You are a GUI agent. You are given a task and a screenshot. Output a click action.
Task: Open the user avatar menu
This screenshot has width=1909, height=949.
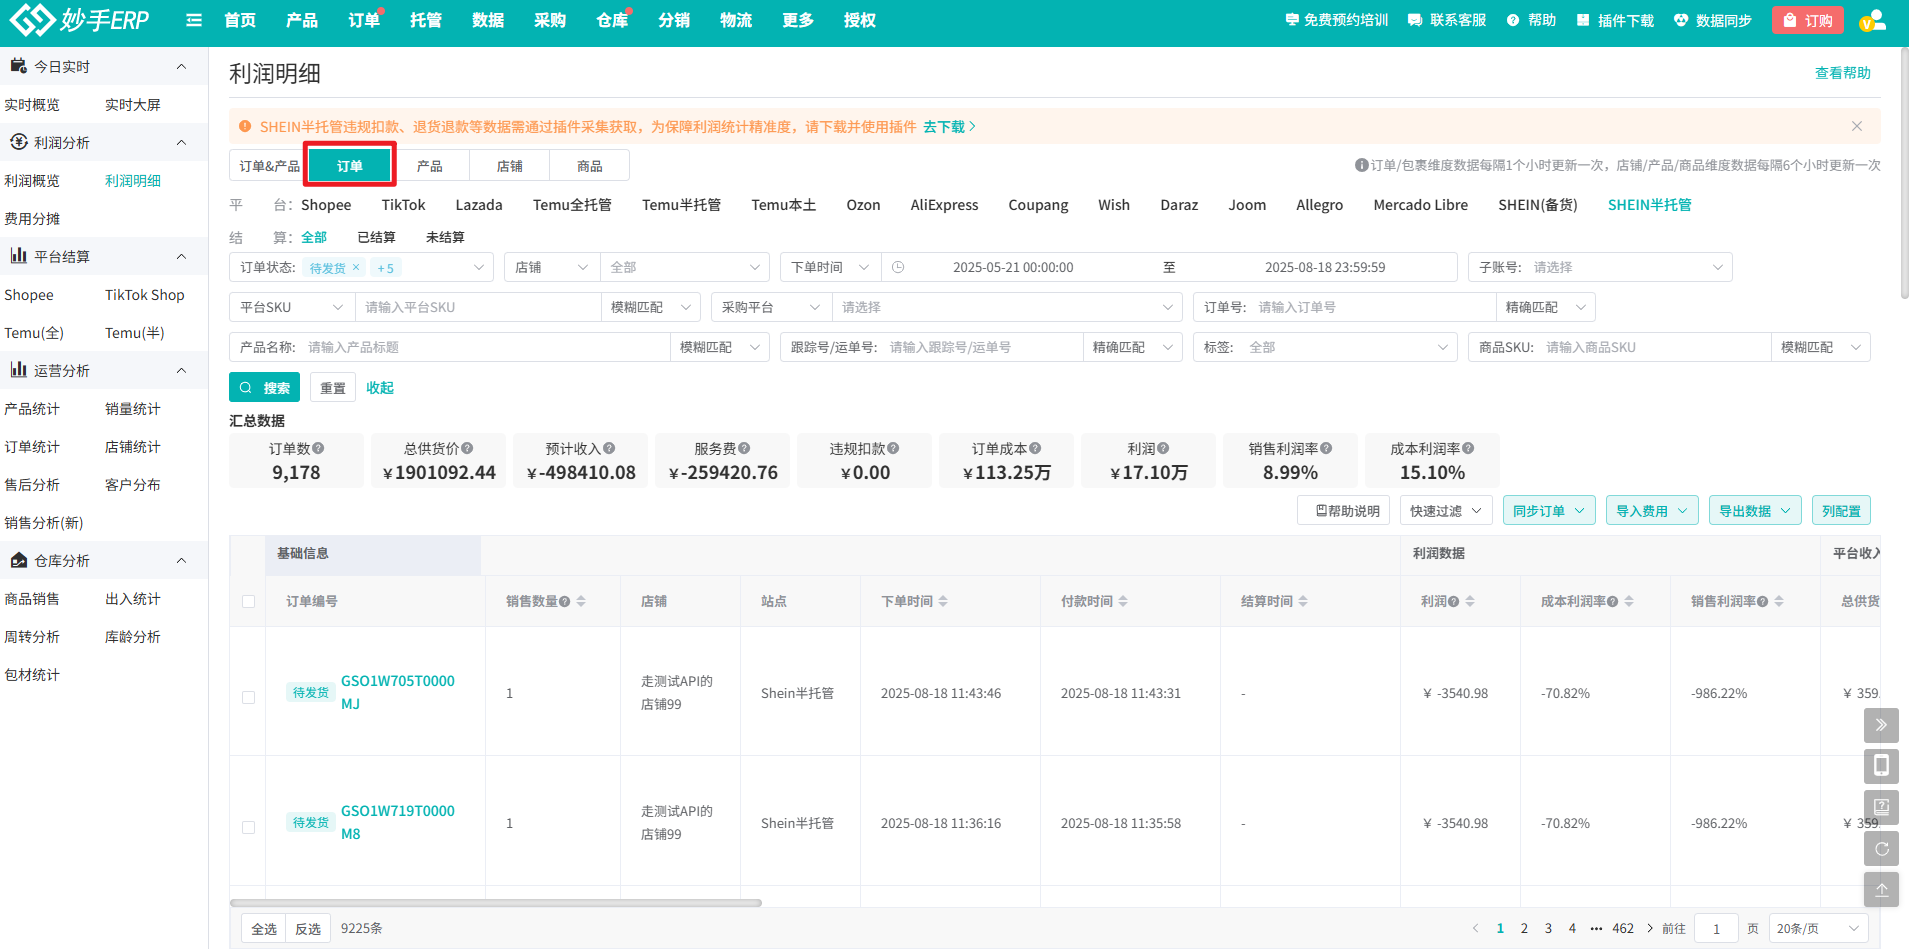click(x=1871, y=20)
